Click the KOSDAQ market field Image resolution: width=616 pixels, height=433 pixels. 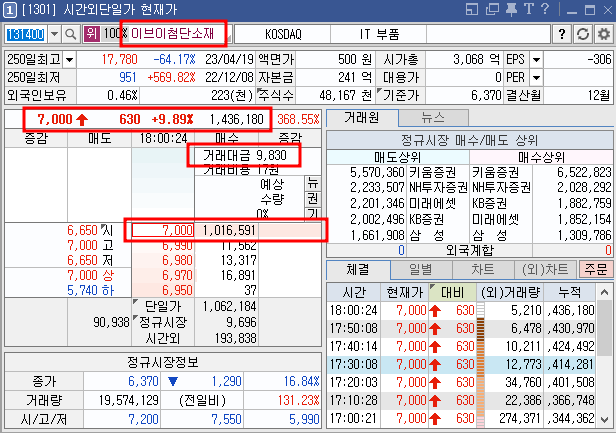pos(283,34)
